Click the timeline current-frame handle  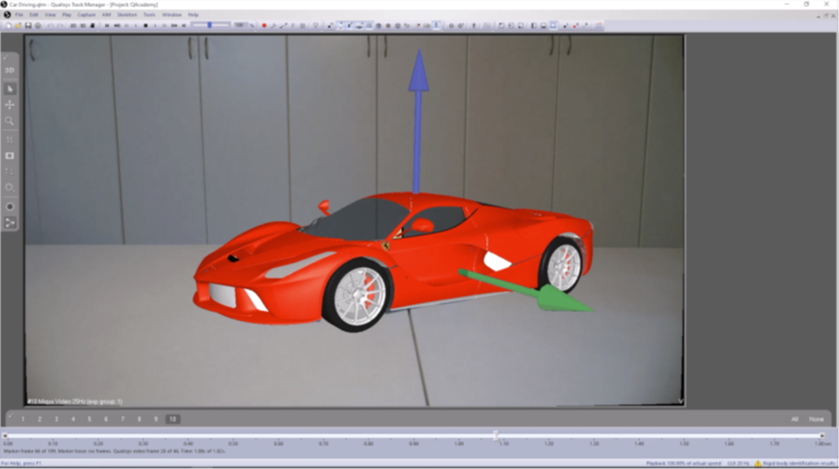tap(495, 435)
